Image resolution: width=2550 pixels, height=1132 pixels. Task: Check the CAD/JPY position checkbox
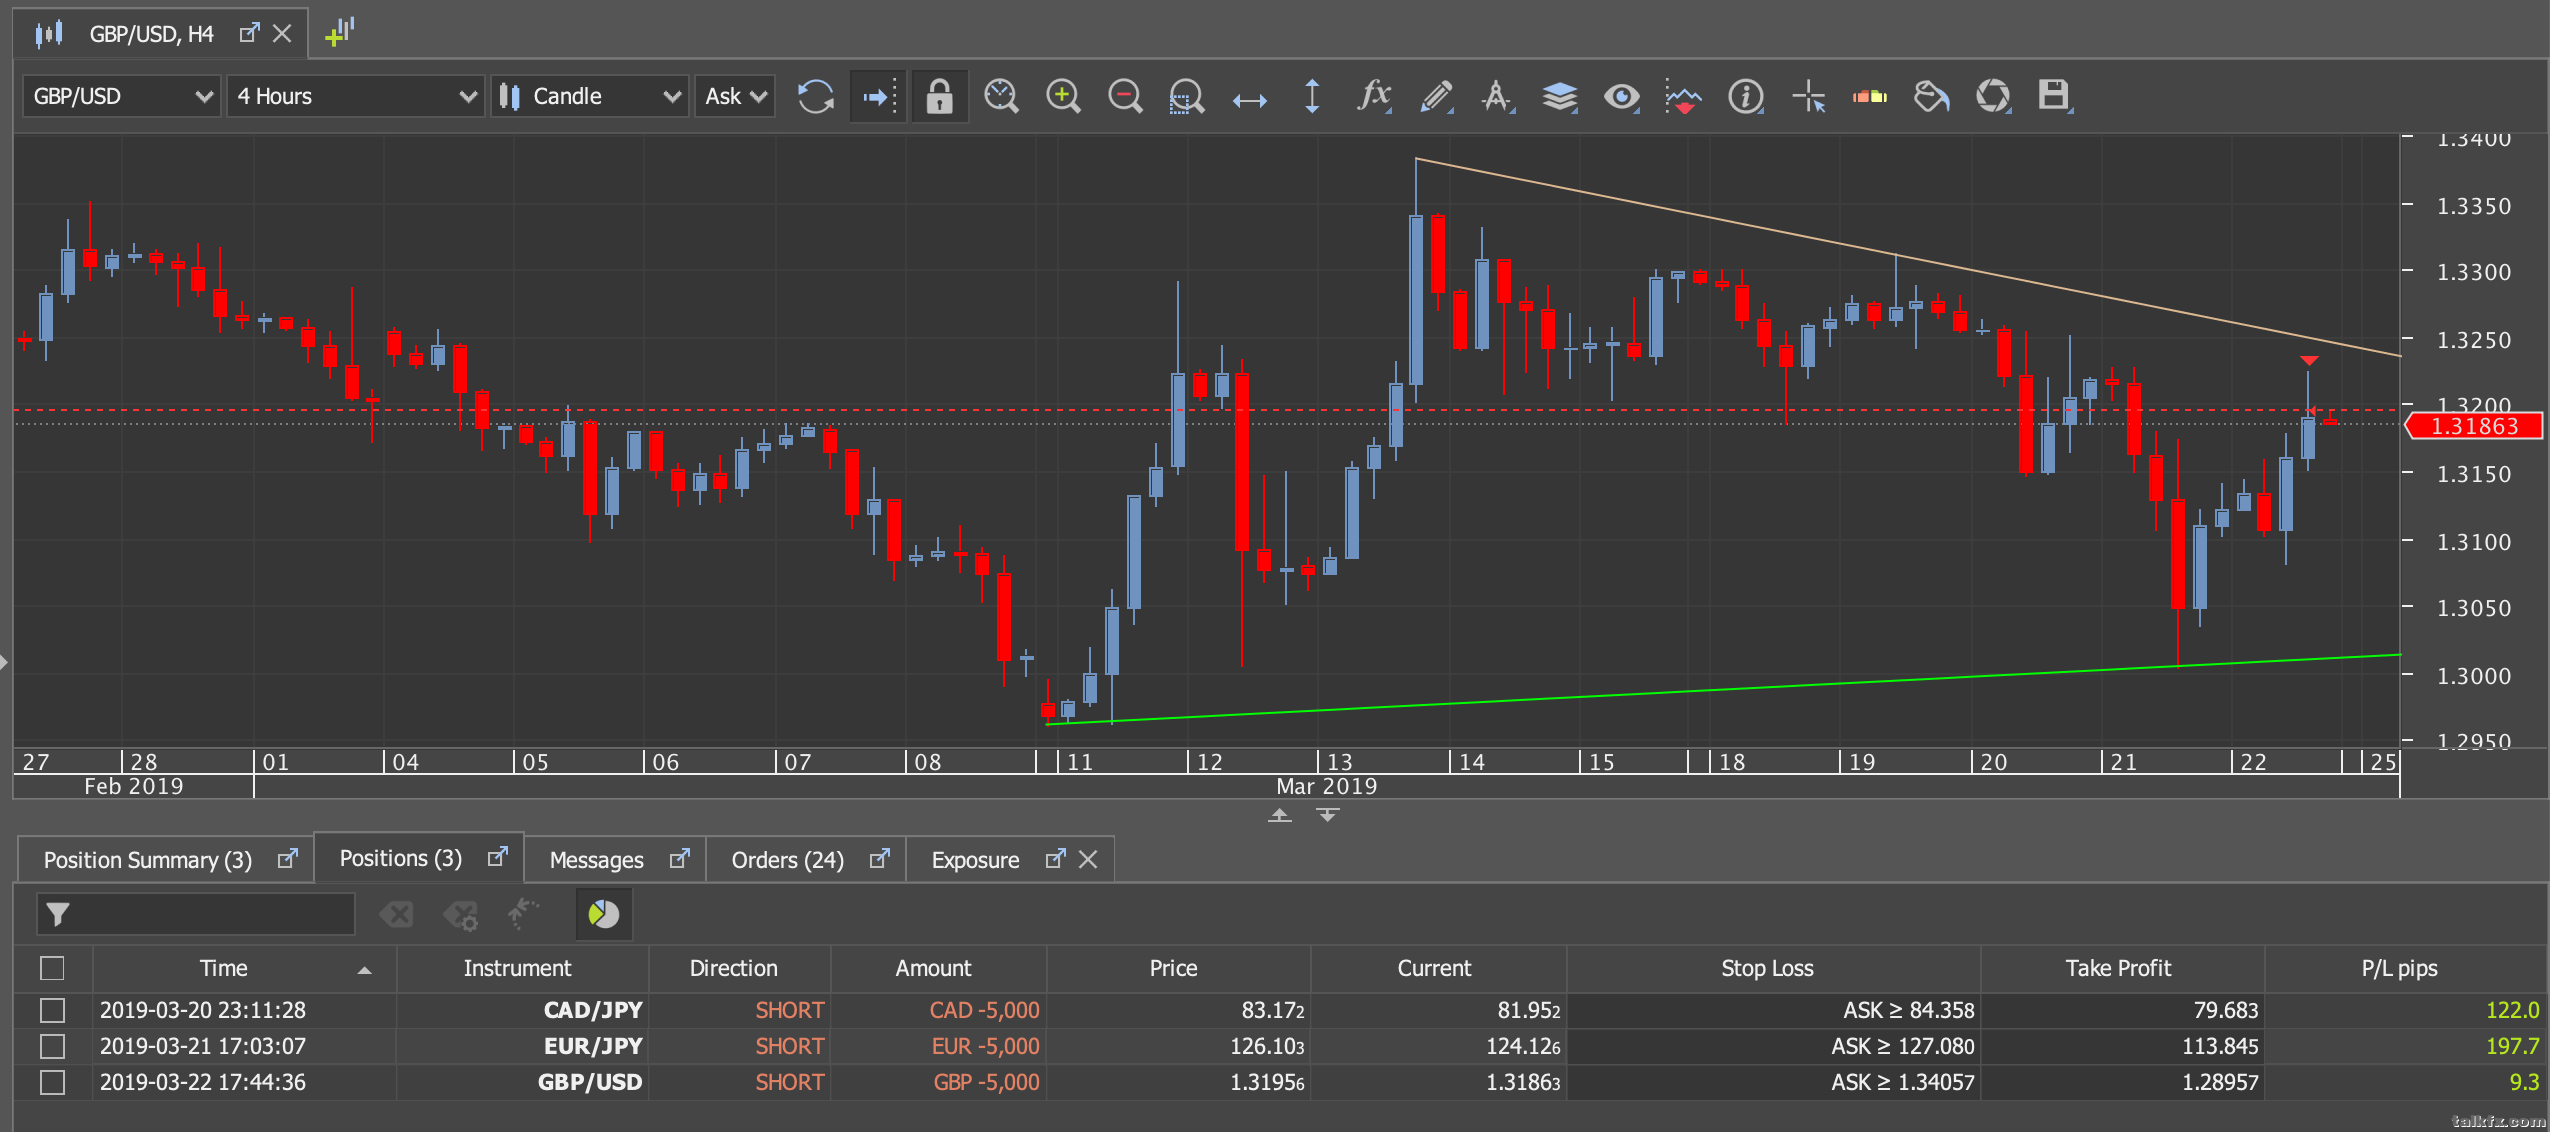pos(52,1010)
